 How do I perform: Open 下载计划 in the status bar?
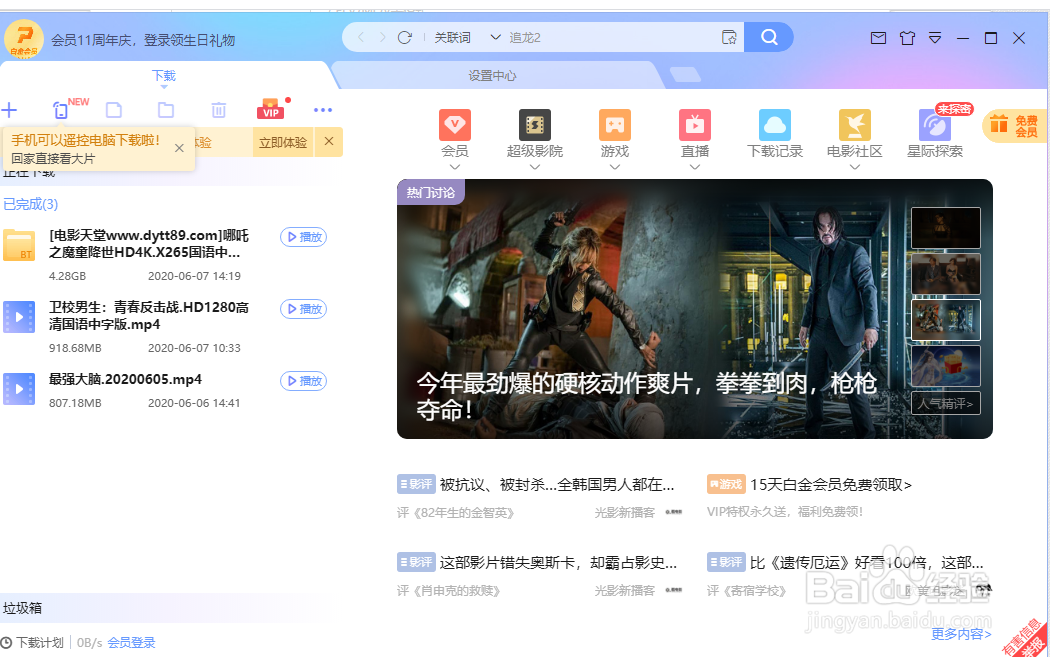point(32,643)
